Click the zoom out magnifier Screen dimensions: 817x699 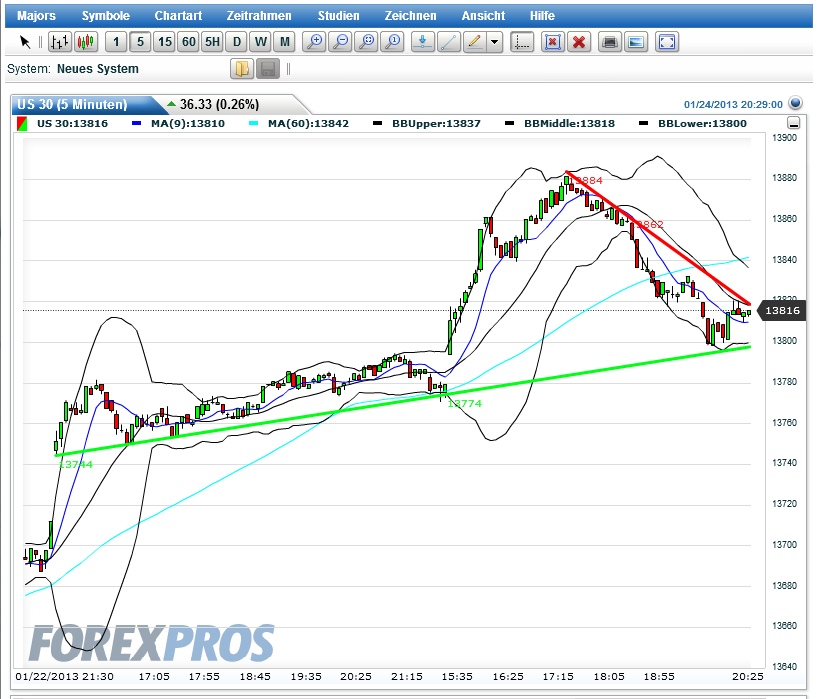tap(340, 42)
